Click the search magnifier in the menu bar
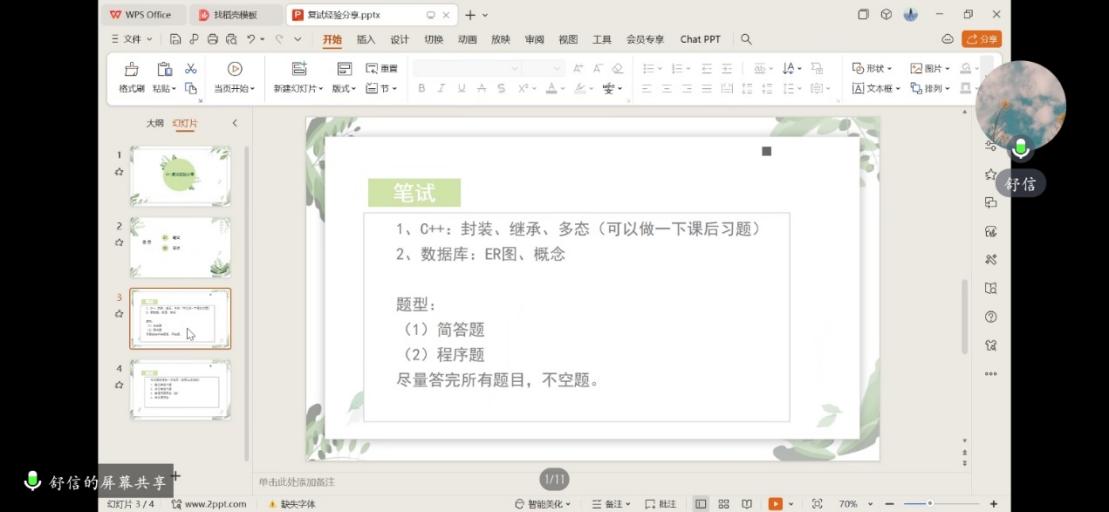The image size is (1109, 512). (746, 39)
